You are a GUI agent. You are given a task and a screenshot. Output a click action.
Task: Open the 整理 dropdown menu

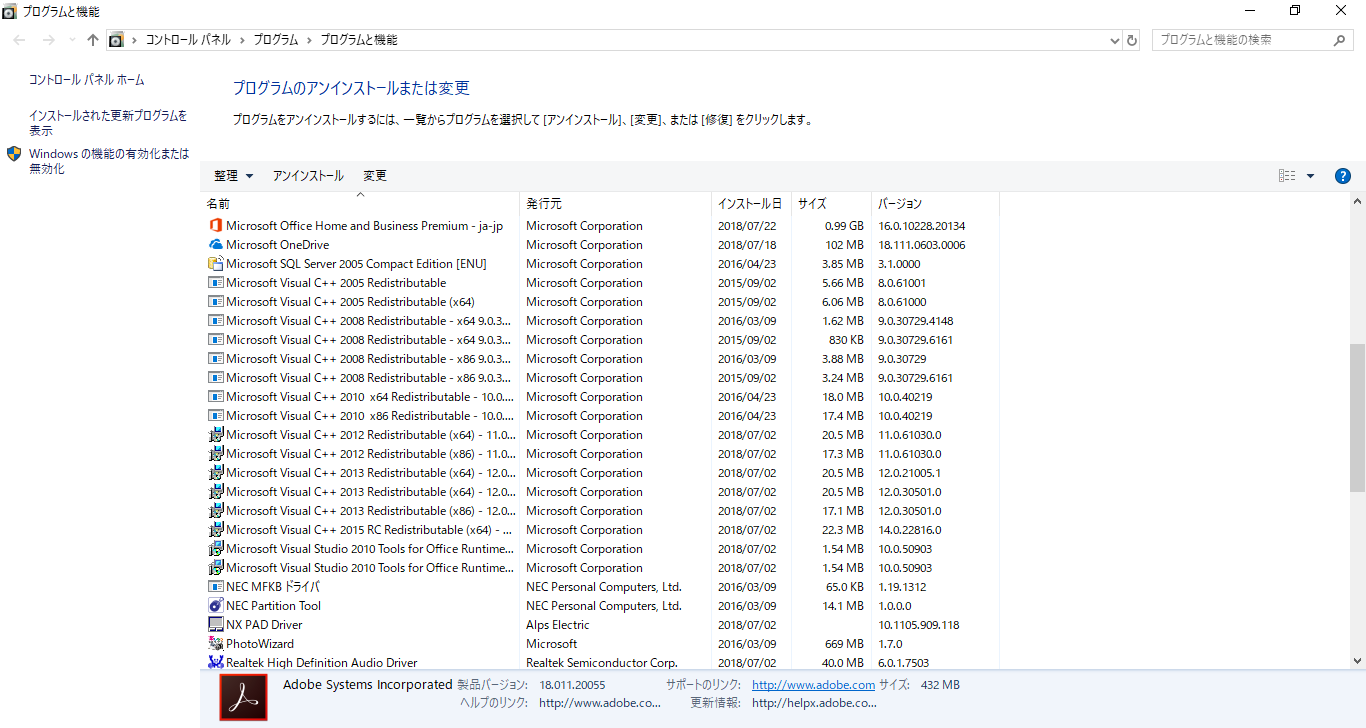pyautogui.click(x=233, y=176)
